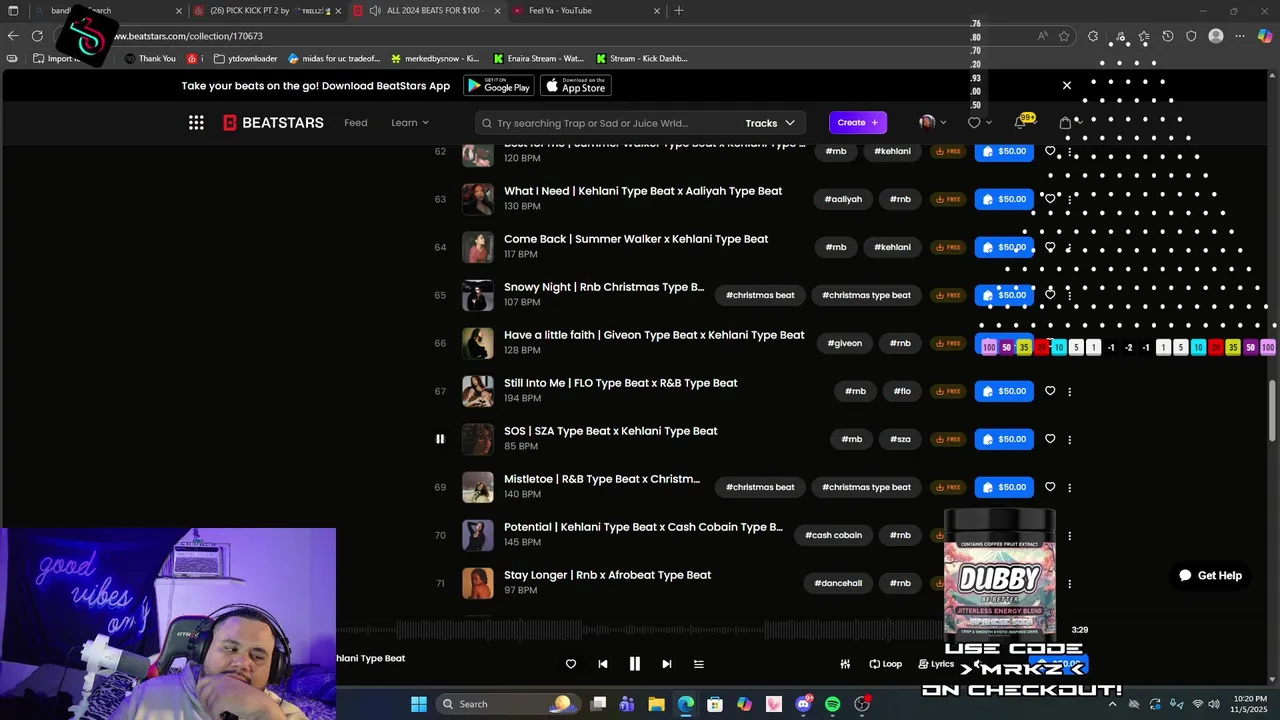1280x720 pixels.
Task: Skip to previous track in player bar
Action: [603, 664]
